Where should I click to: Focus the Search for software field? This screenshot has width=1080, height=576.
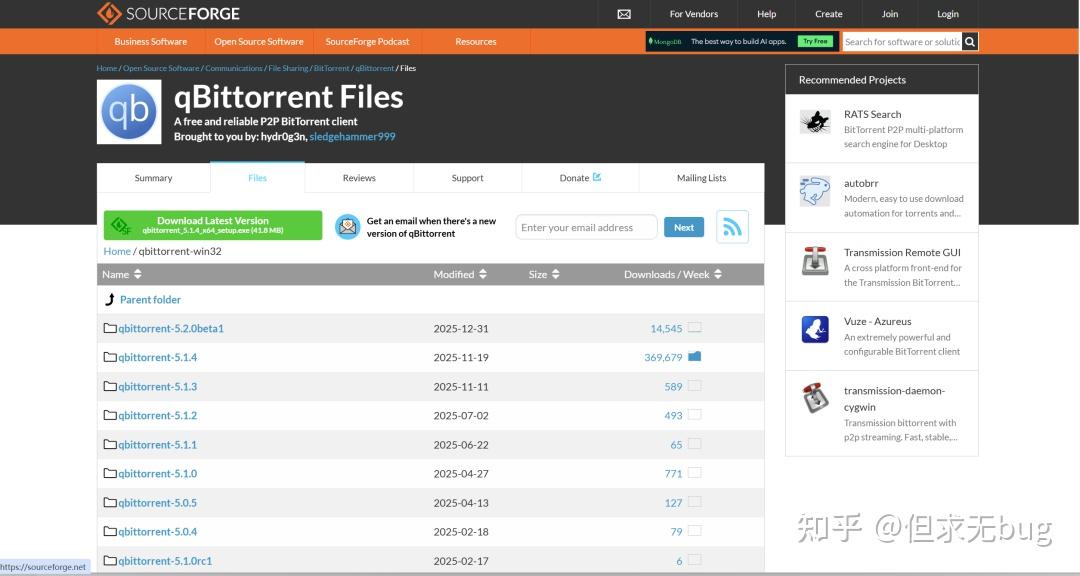(902, 41)
